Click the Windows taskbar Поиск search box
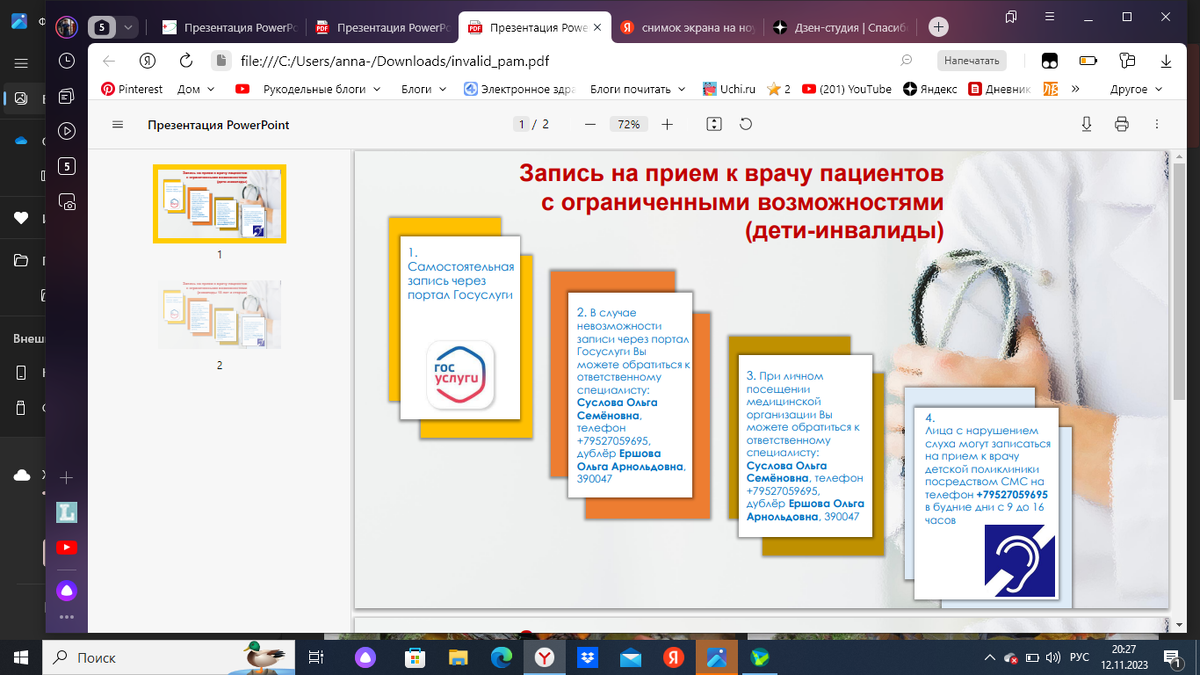This screenshot has height=675, width=1200. 168,657
